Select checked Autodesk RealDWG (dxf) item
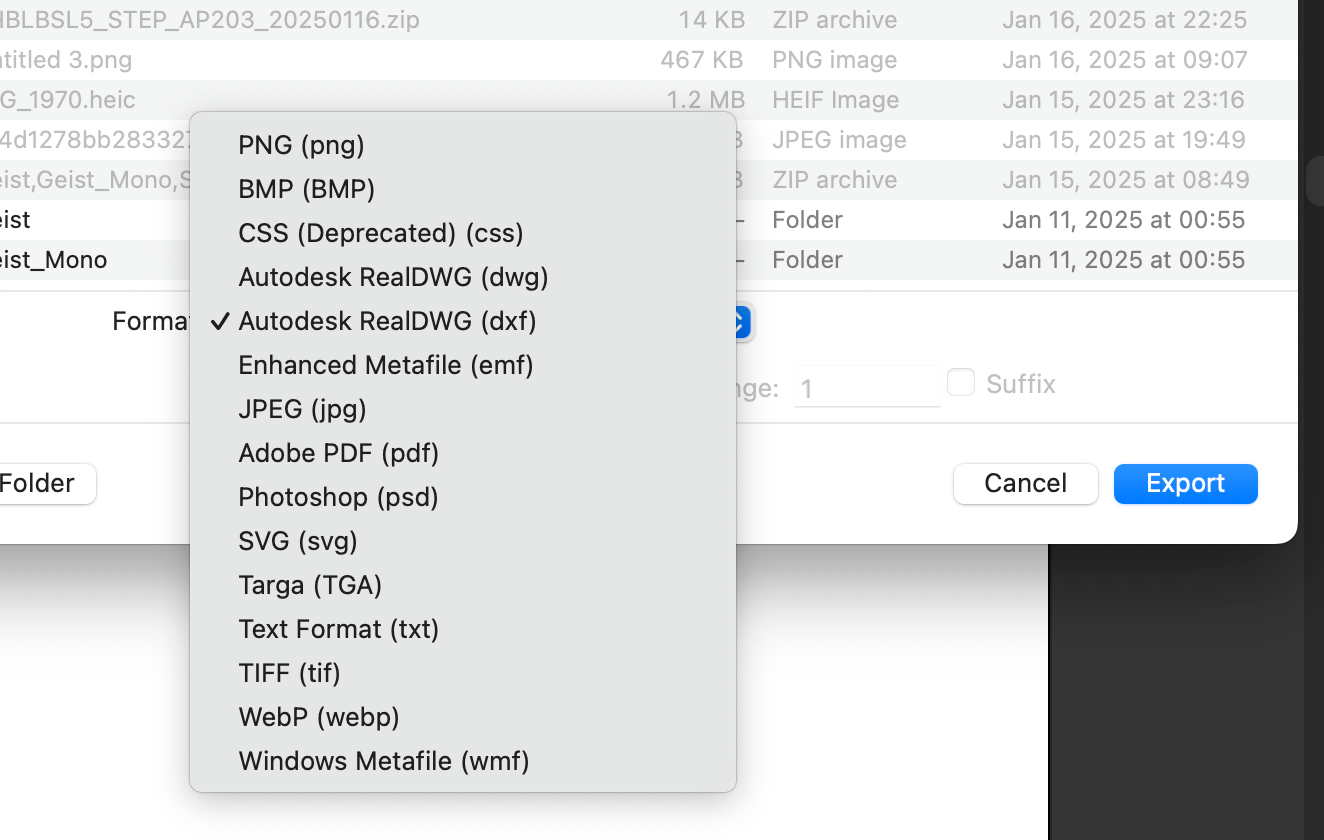 tap(387, 321)
